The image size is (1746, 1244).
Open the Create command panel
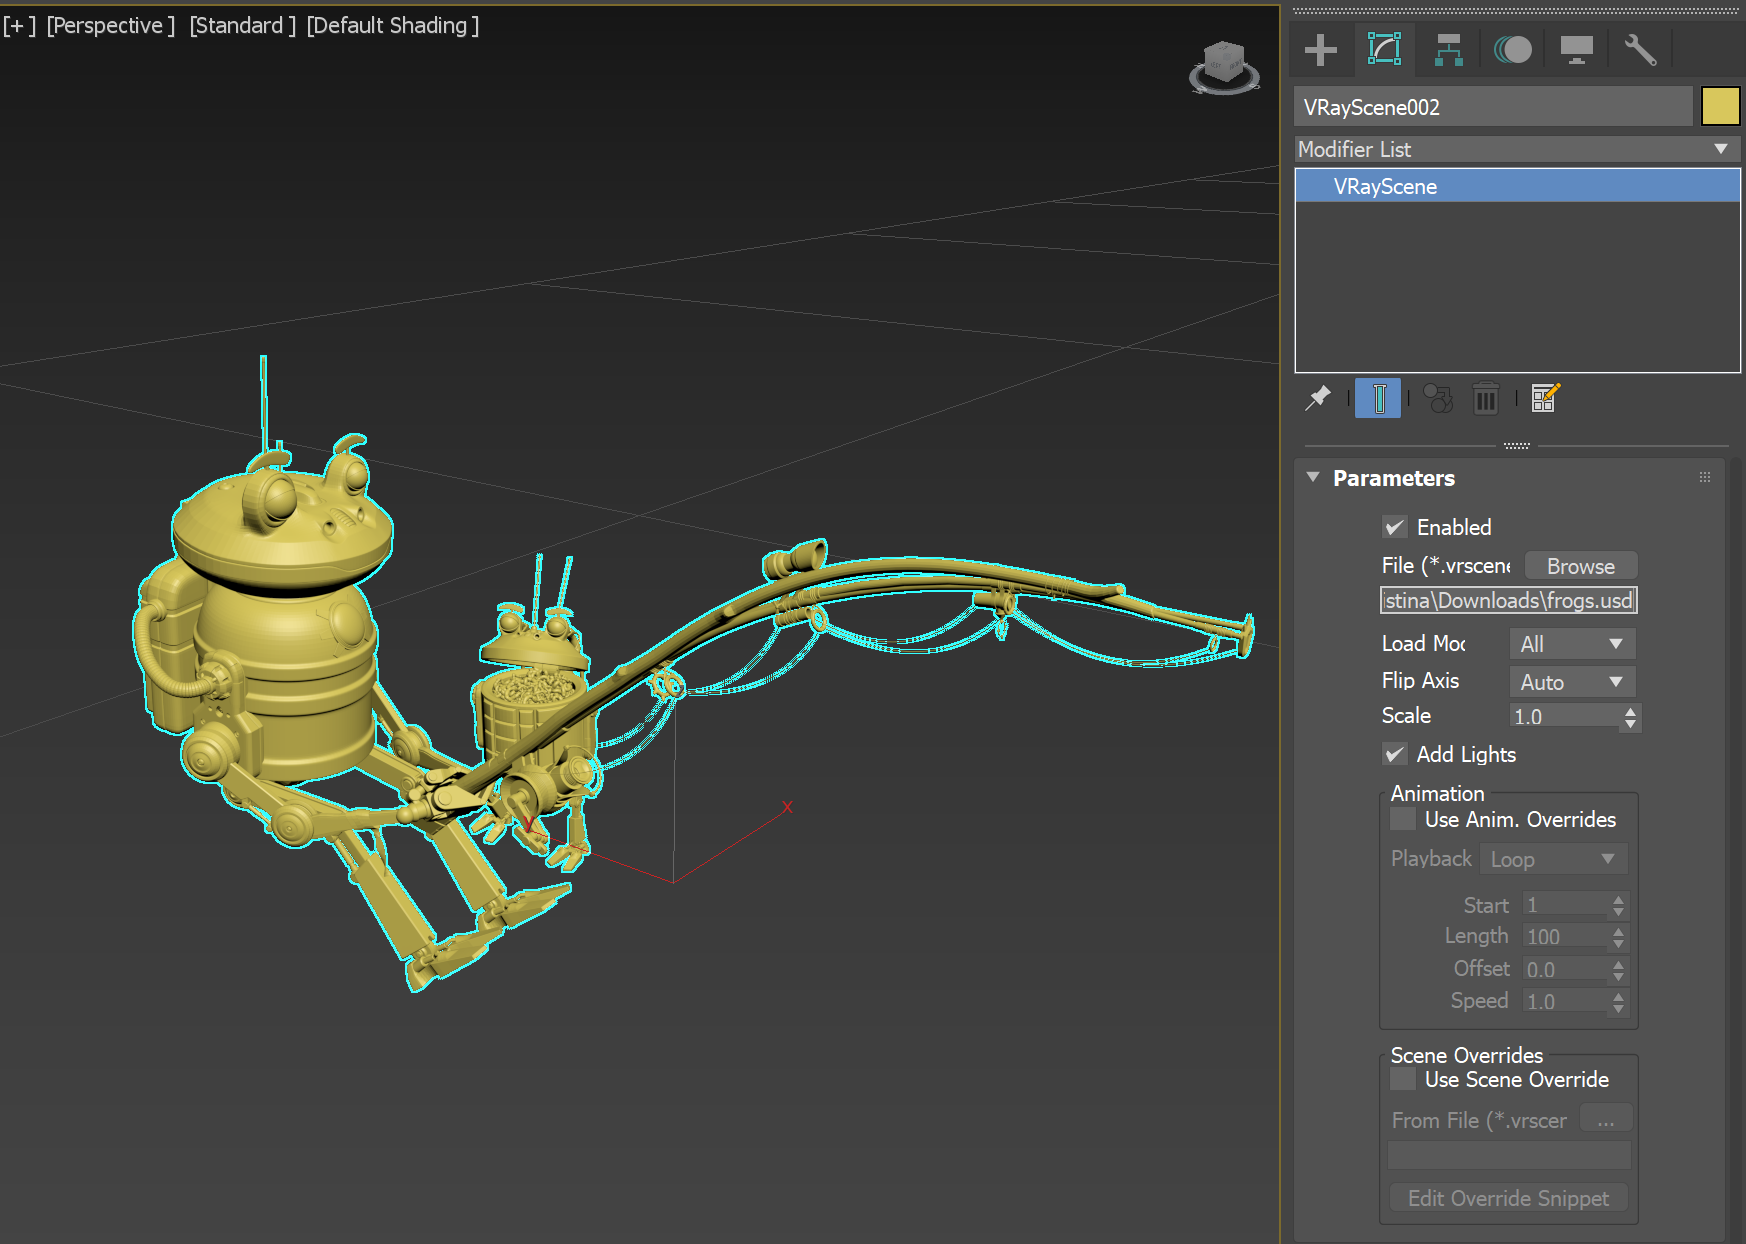click(x=1320, y=50)
